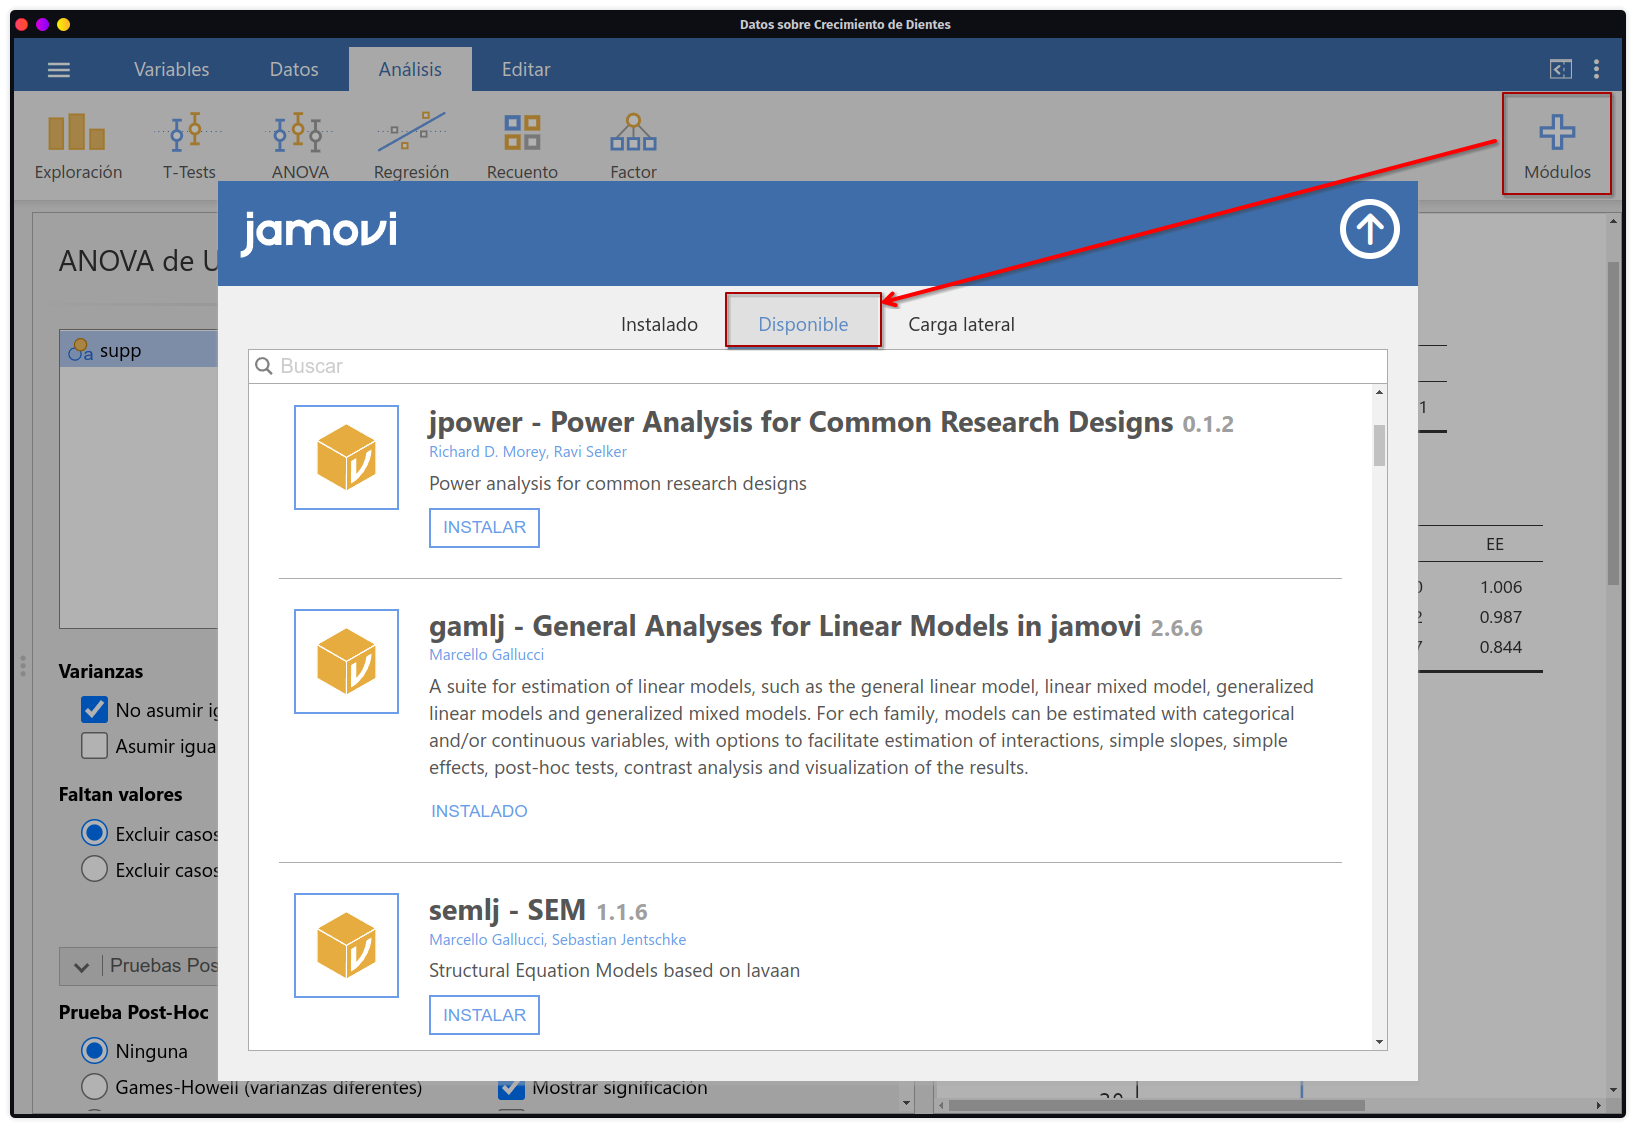Click the 0.987 value in the results table
1636x1128 pixels.
pyautogui.click(x=1500, y=617)
